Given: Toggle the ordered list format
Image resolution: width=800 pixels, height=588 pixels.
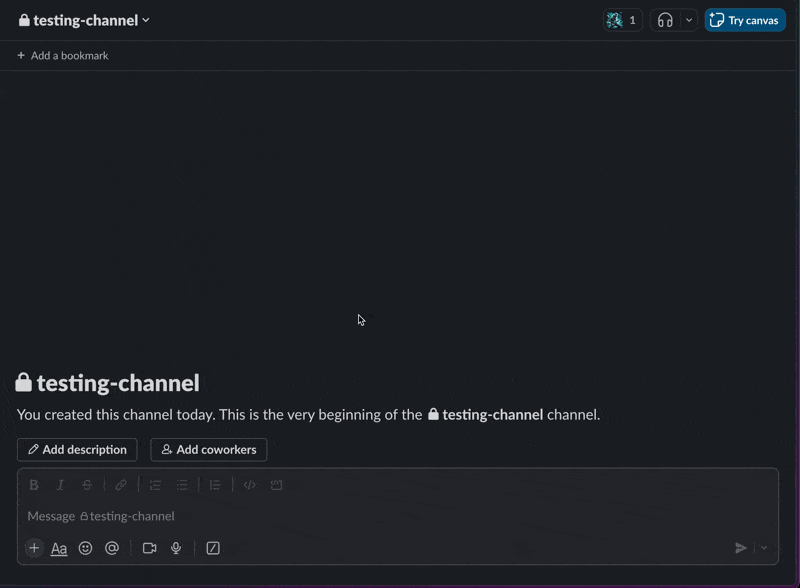Looking at the screenshot, I should (155, 485).
